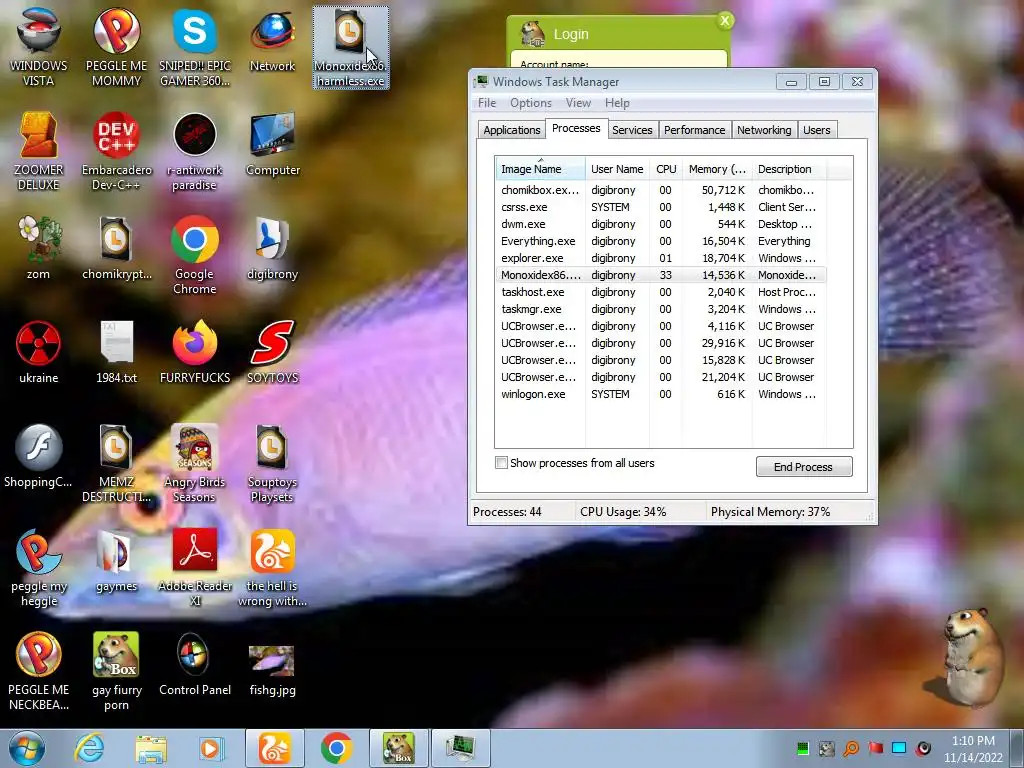
Task: Select the Control Panel desktop icon
Action: (x=195, y=664)
